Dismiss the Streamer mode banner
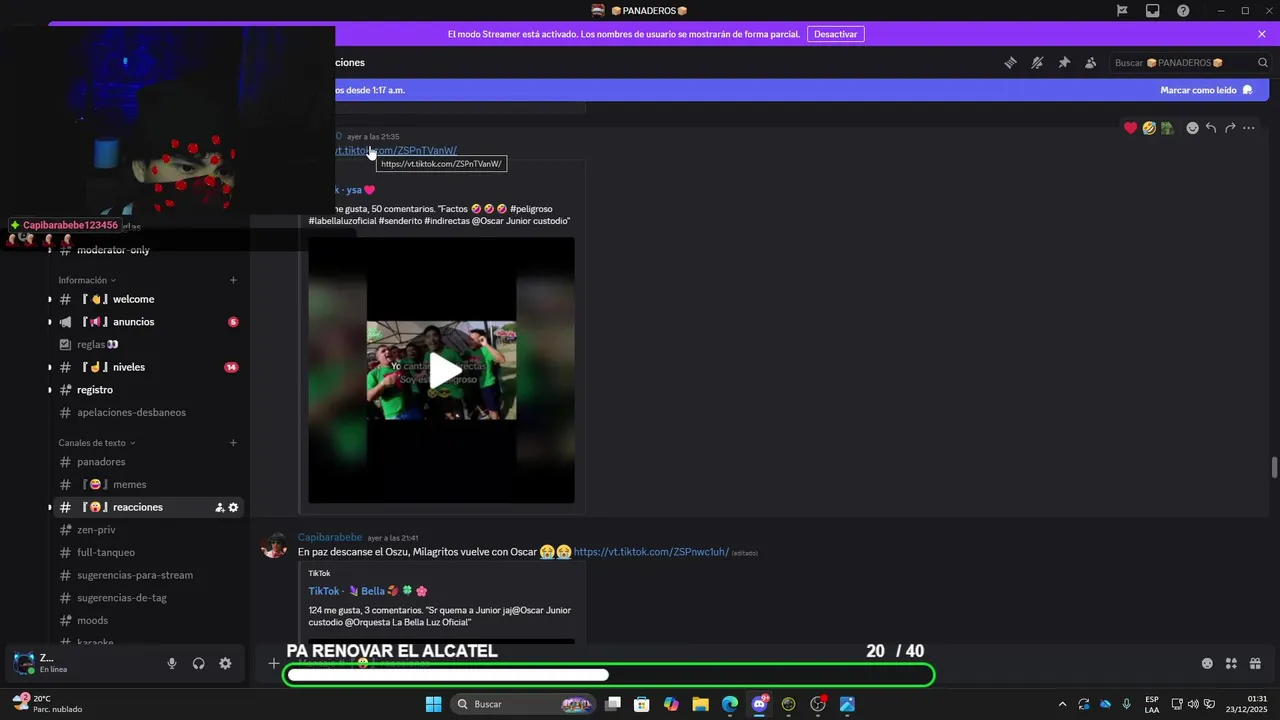The height and width of the screenshot is (720, 1280). pos(1262,34)
